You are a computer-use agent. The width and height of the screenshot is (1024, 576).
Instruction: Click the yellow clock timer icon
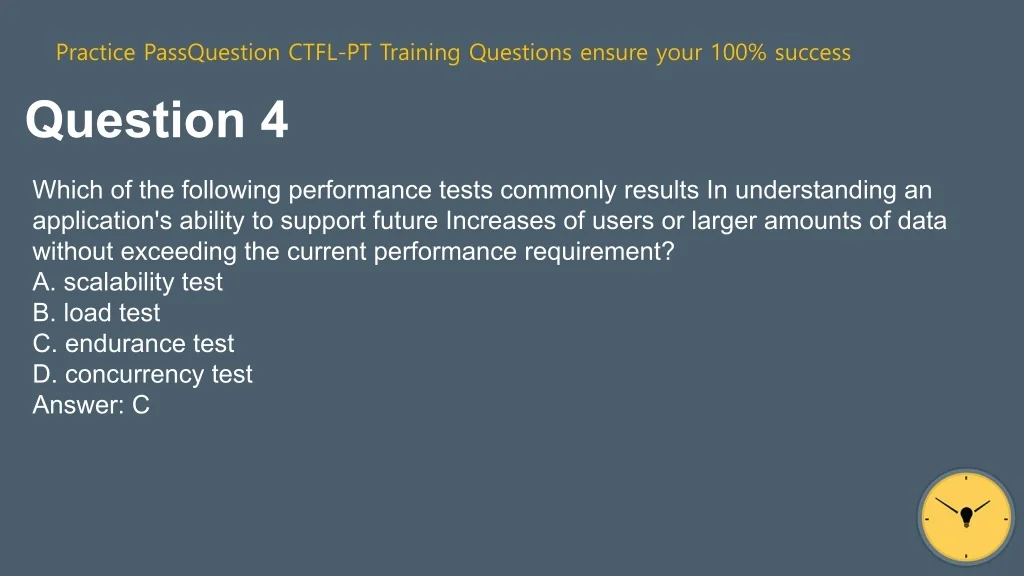pos(966,518)
